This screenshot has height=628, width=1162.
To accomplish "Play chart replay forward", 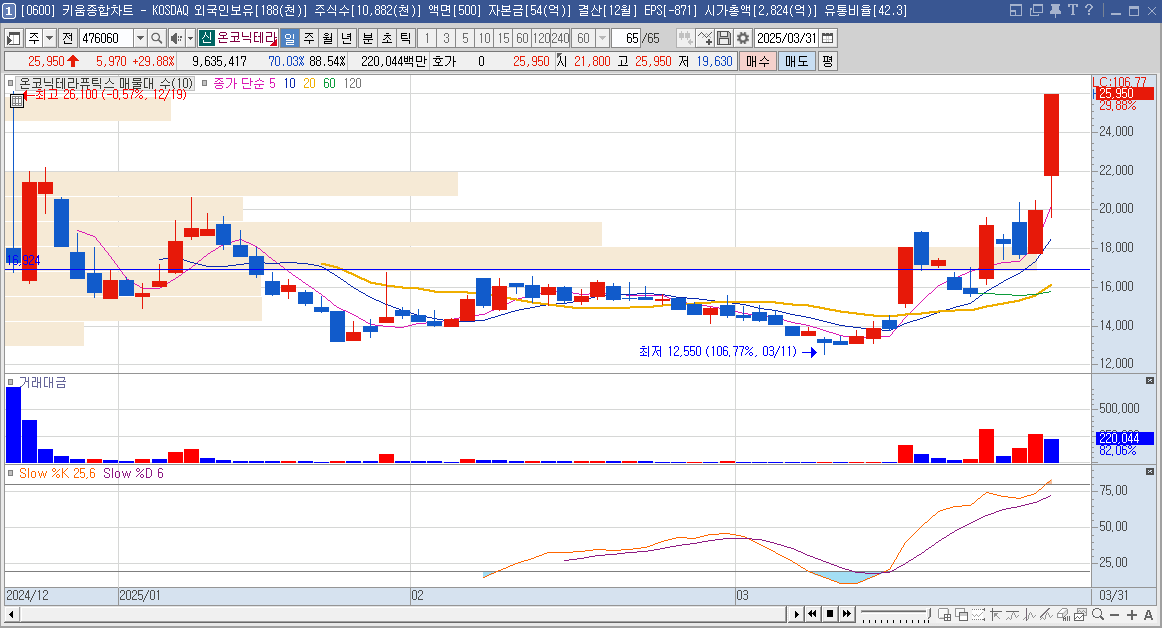I will click(796, 614).
